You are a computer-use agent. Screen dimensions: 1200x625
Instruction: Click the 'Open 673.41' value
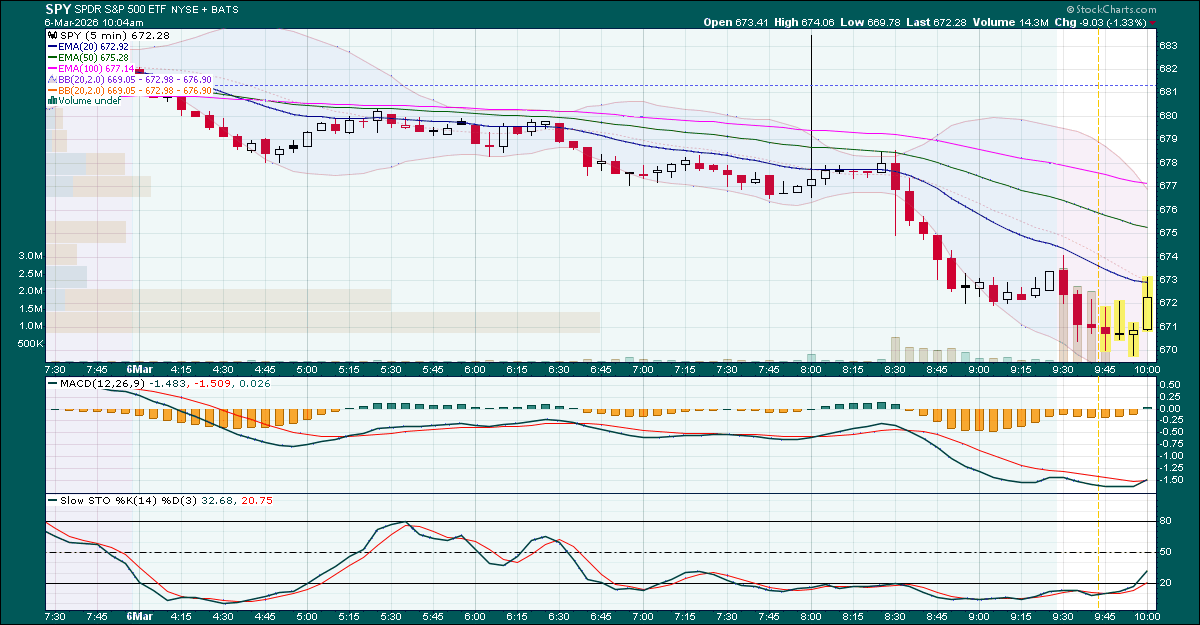[x=736, y=22]
